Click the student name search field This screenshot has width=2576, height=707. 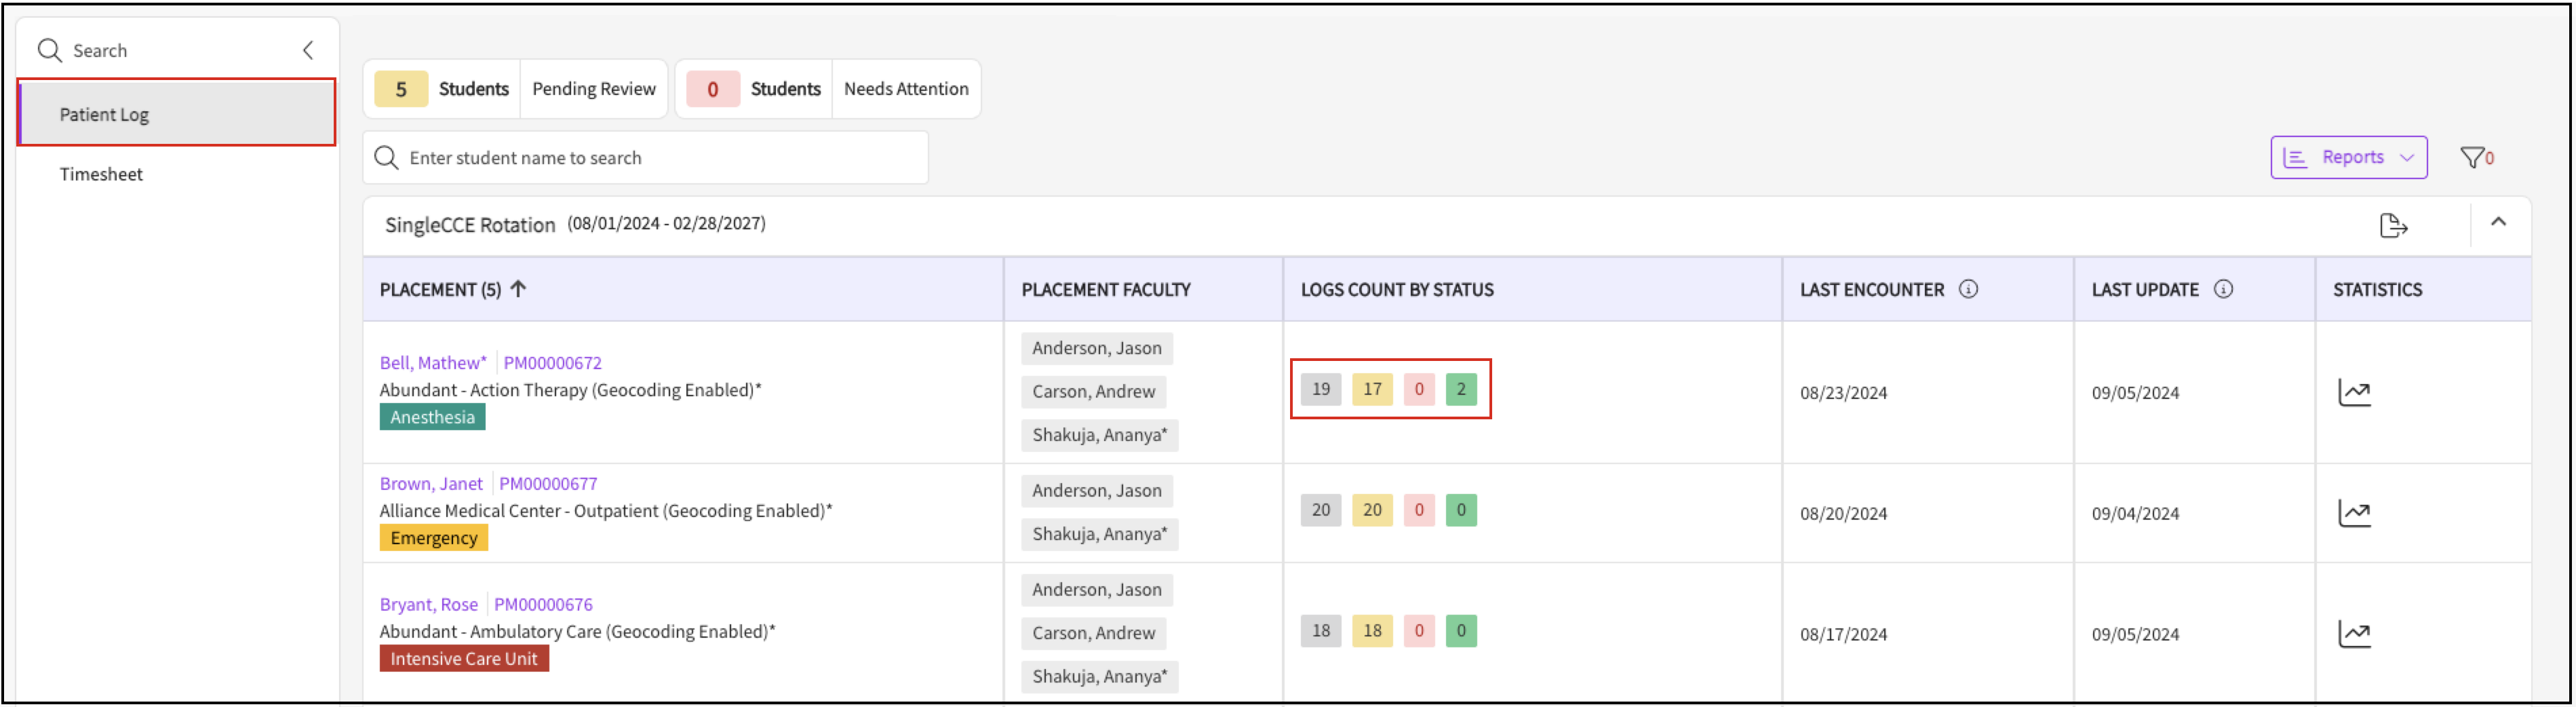pos(645,158)
